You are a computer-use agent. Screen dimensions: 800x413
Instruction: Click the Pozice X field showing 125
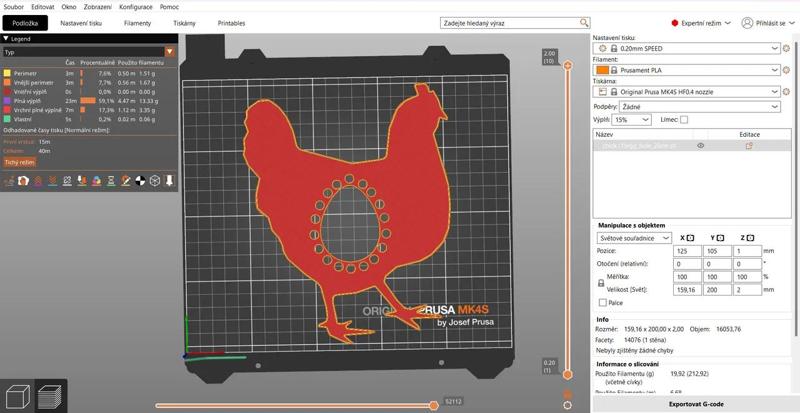point(687,251)
